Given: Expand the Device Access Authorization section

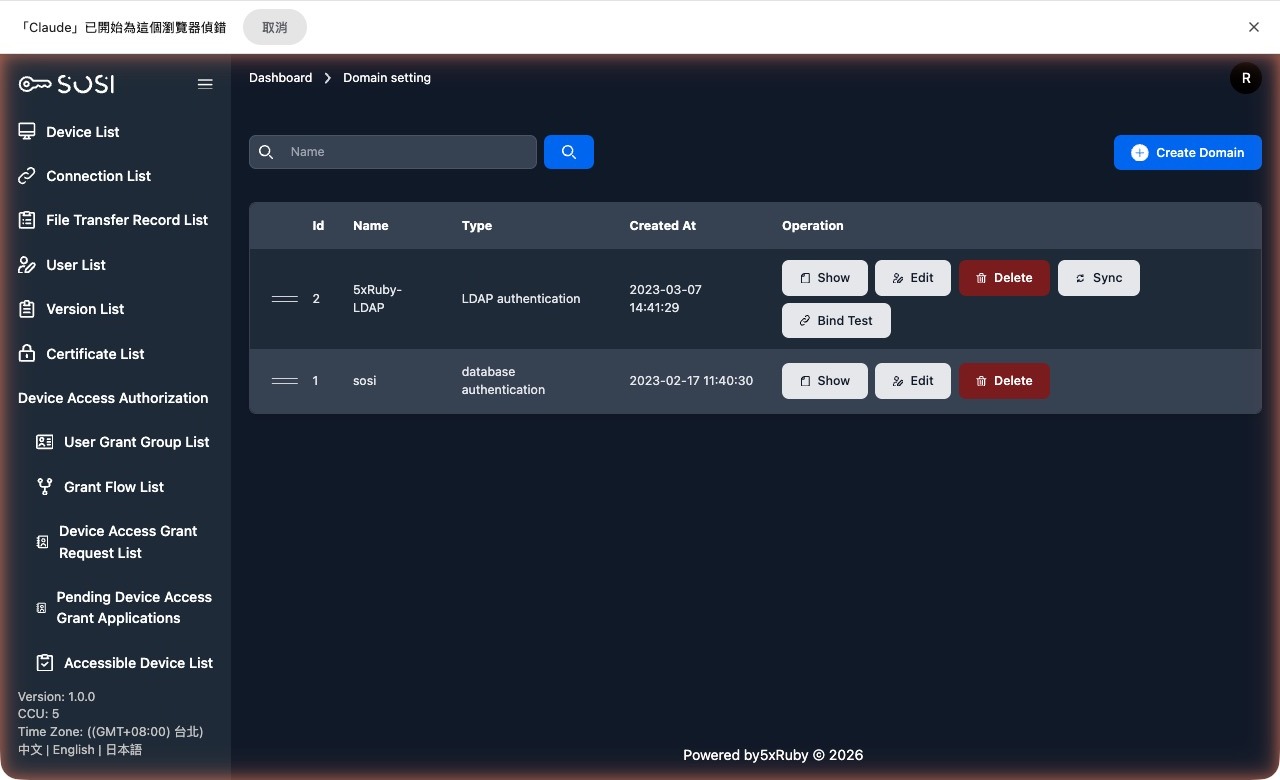Looking at the screenshot, I should [x=113, y=397].
